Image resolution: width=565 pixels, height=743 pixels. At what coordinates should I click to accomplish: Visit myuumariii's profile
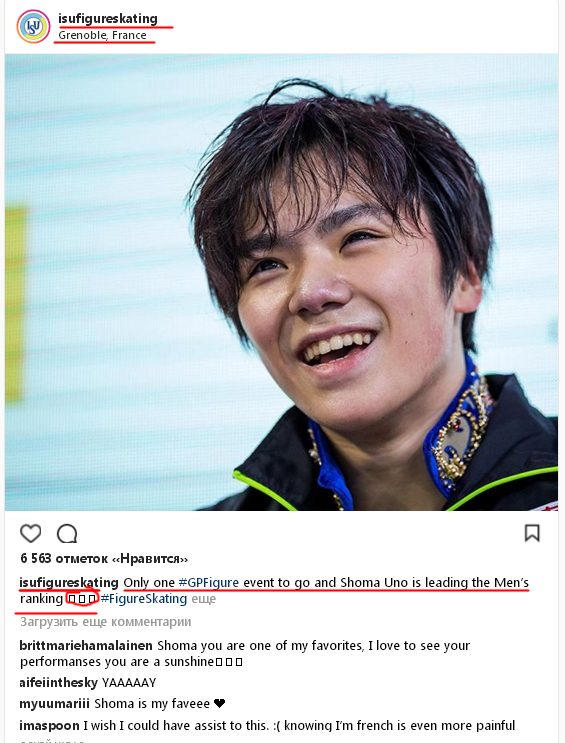tap(54, 704)
